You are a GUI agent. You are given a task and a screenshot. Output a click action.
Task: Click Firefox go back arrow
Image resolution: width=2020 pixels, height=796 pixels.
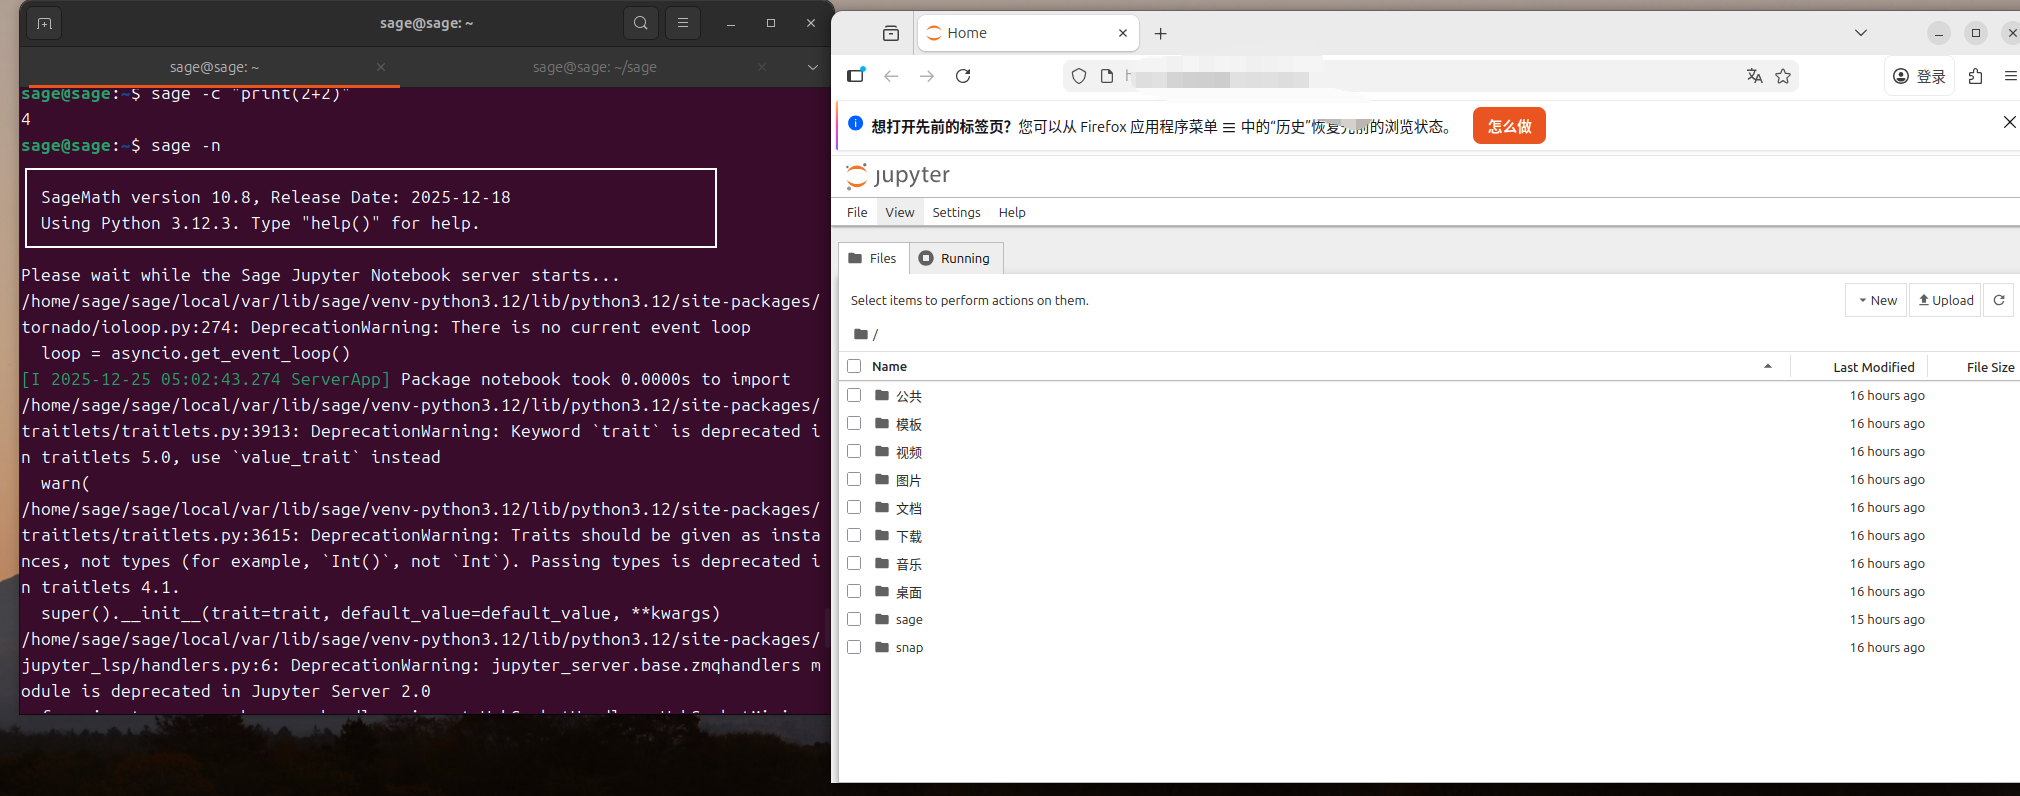point(891,76)
